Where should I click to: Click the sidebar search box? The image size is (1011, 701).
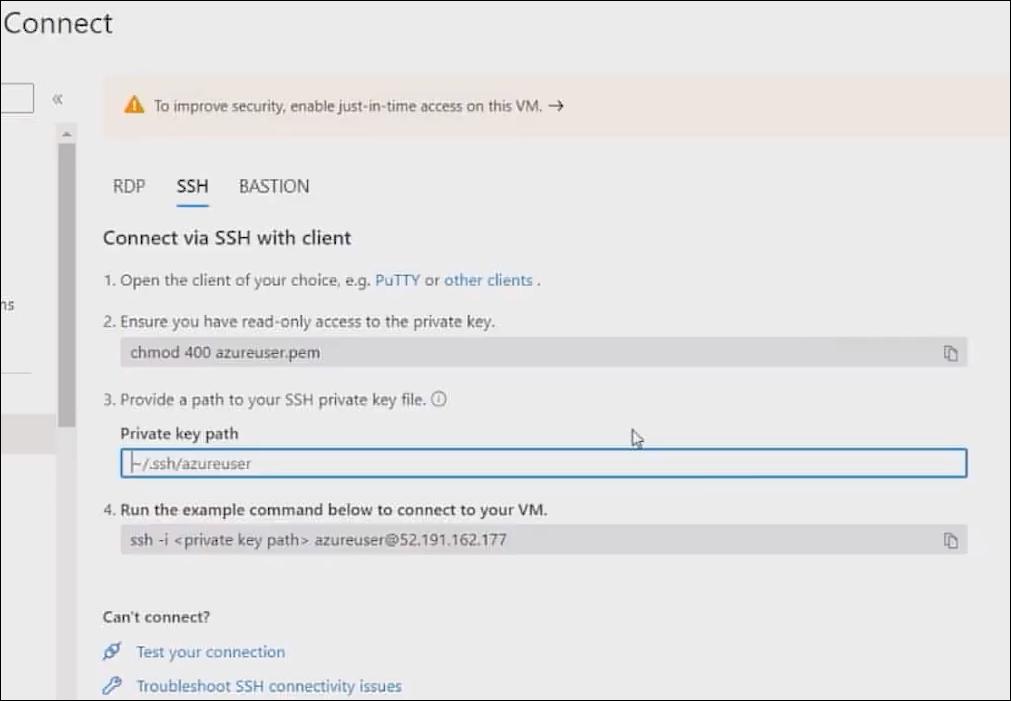(x=16, y=98)
